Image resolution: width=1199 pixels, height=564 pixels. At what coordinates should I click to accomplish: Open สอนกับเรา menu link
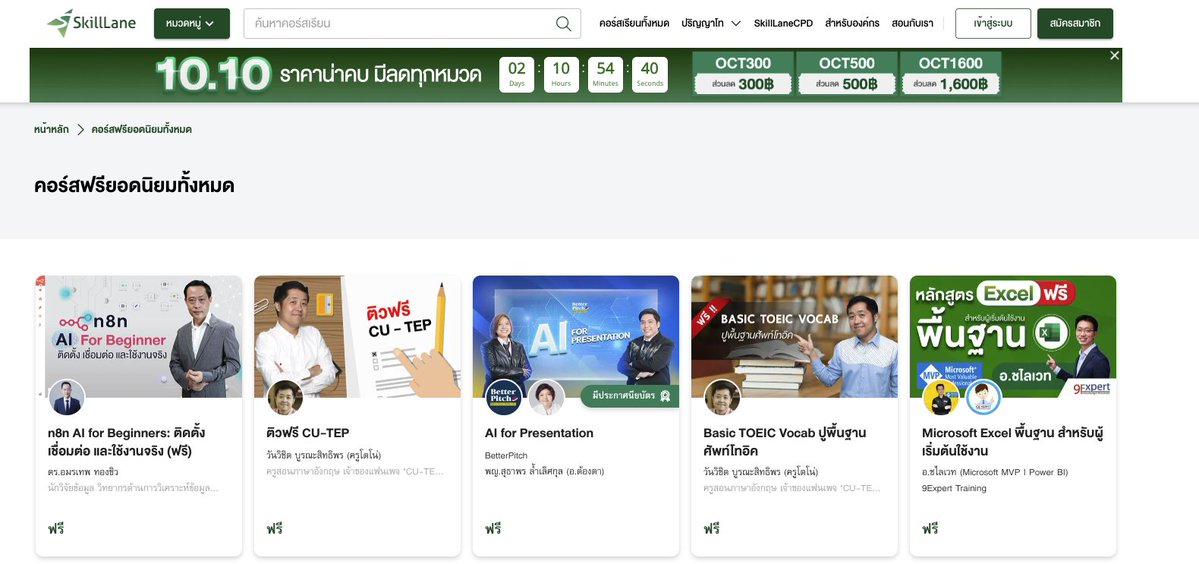(912, 24)
